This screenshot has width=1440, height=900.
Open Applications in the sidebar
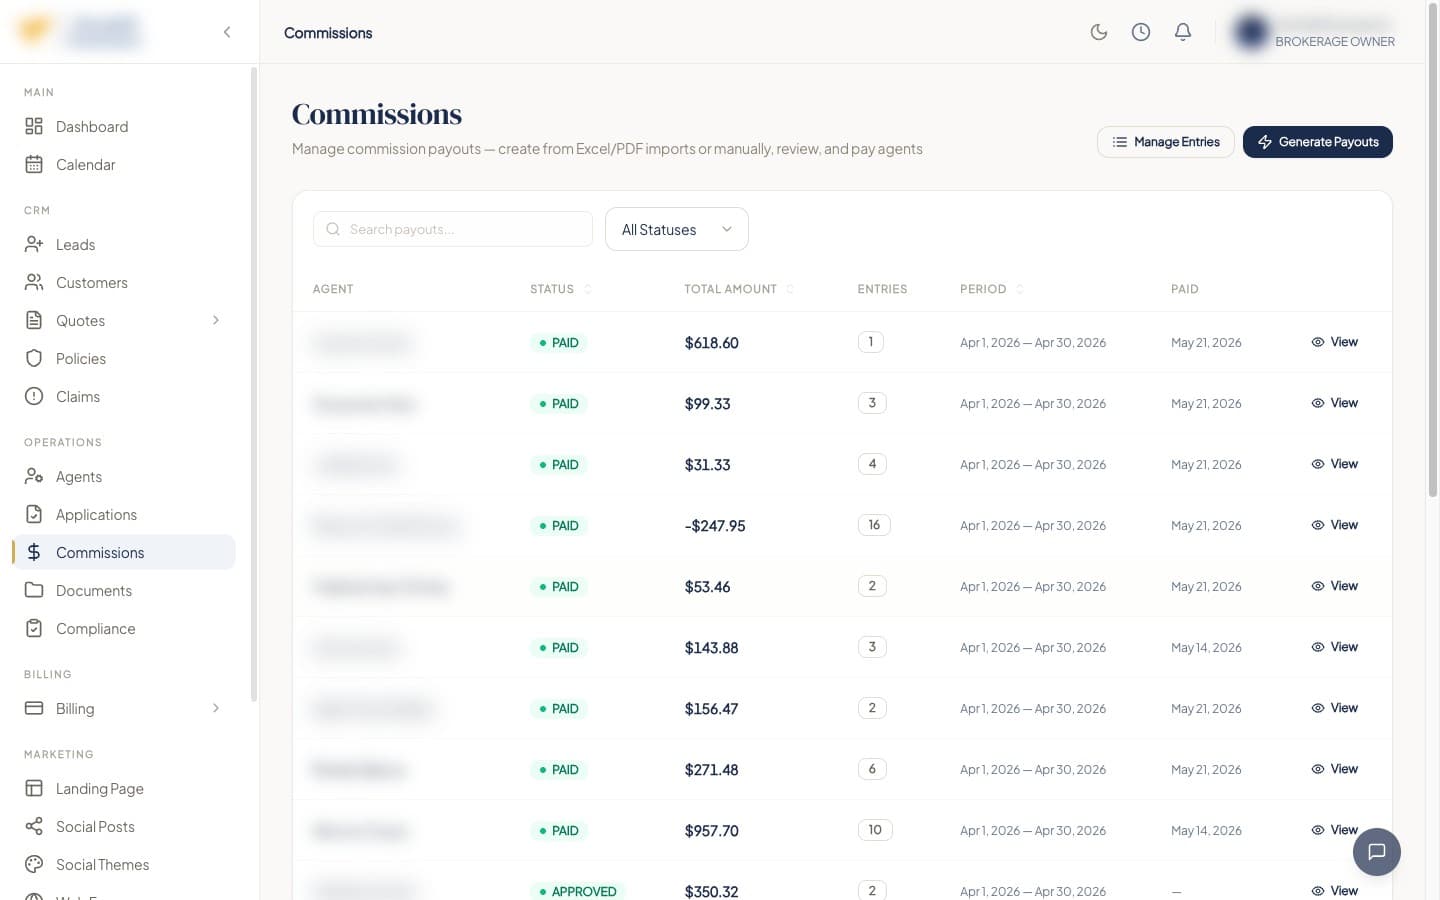point(124,514)
